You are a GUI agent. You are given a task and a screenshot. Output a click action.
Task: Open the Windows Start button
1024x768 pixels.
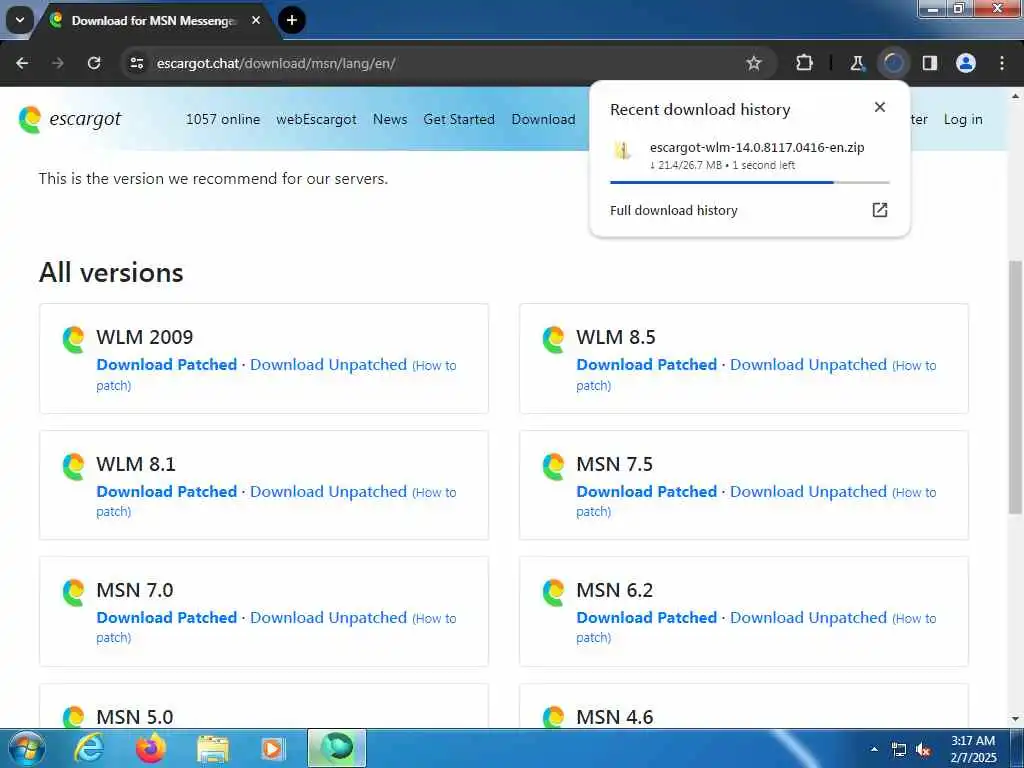(26, 748)
